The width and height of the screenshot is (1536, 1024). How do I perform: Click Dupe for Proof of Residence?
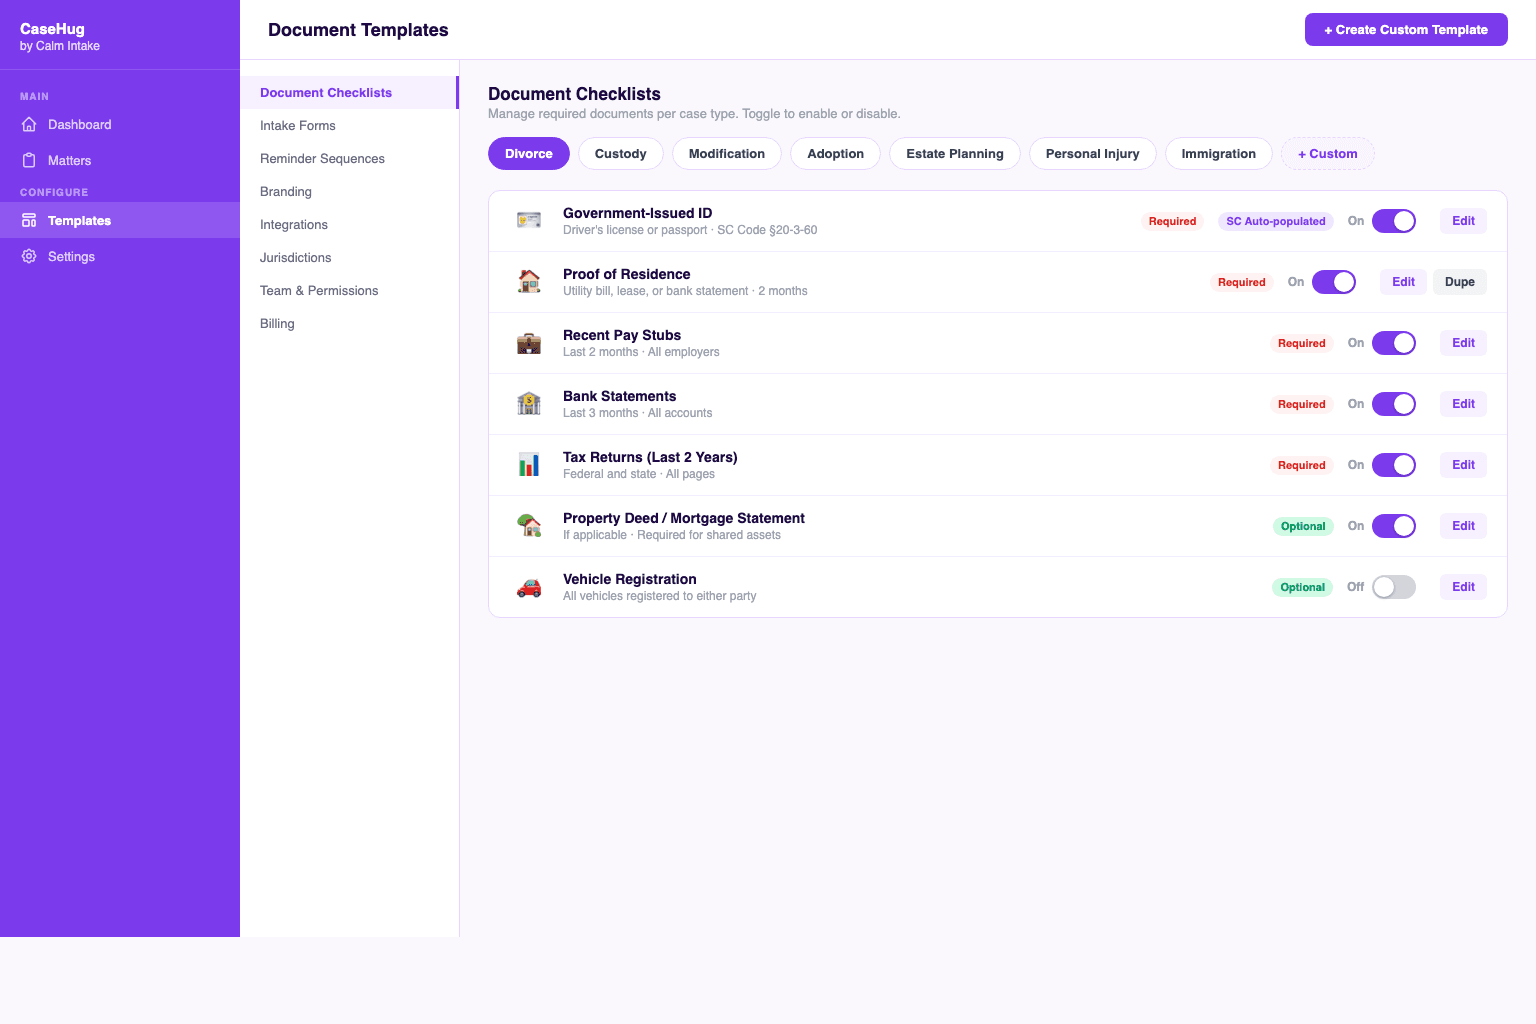click(x=1459, y=282)
